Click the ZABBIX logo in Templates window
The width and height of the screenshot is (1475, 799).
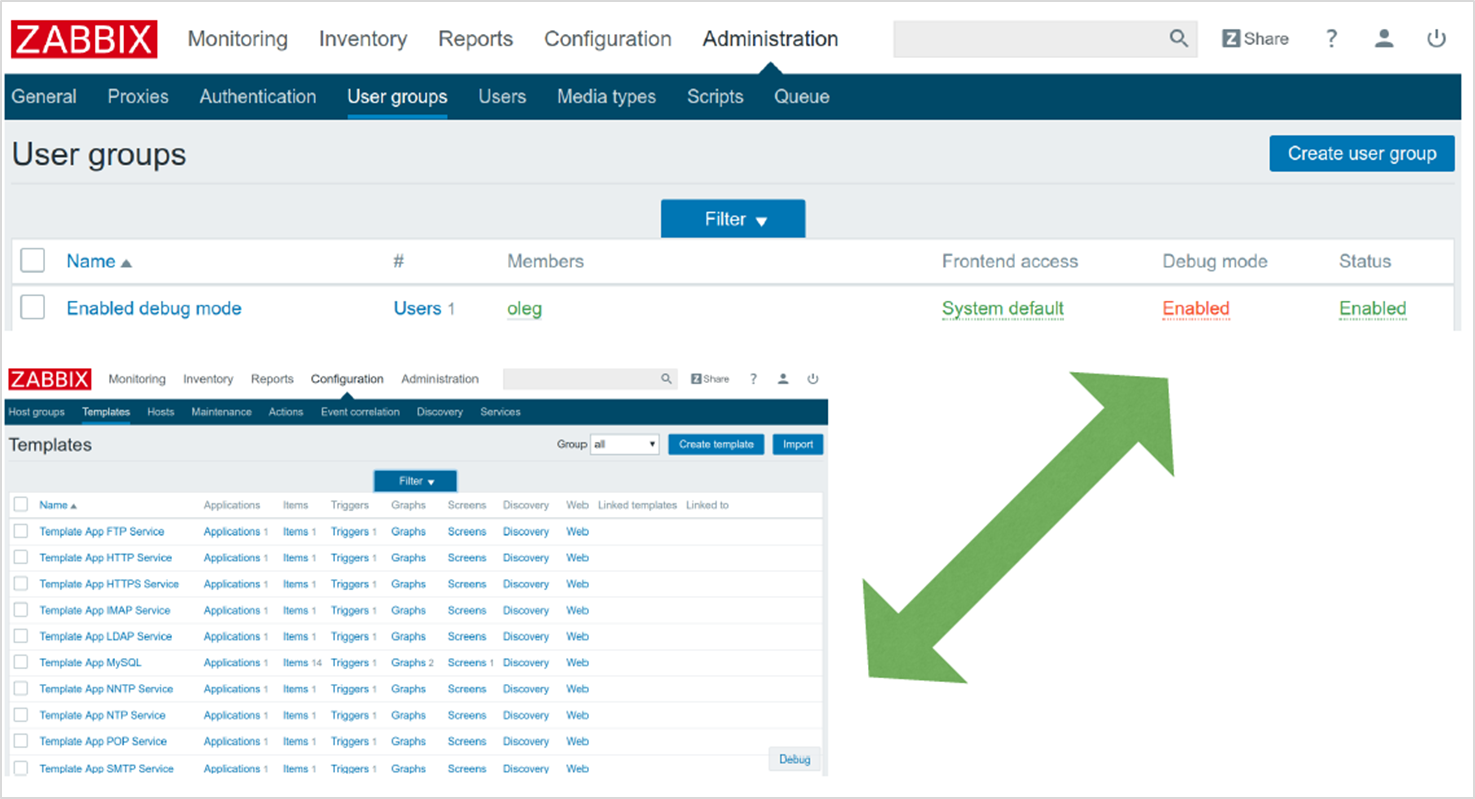[50, 379]
